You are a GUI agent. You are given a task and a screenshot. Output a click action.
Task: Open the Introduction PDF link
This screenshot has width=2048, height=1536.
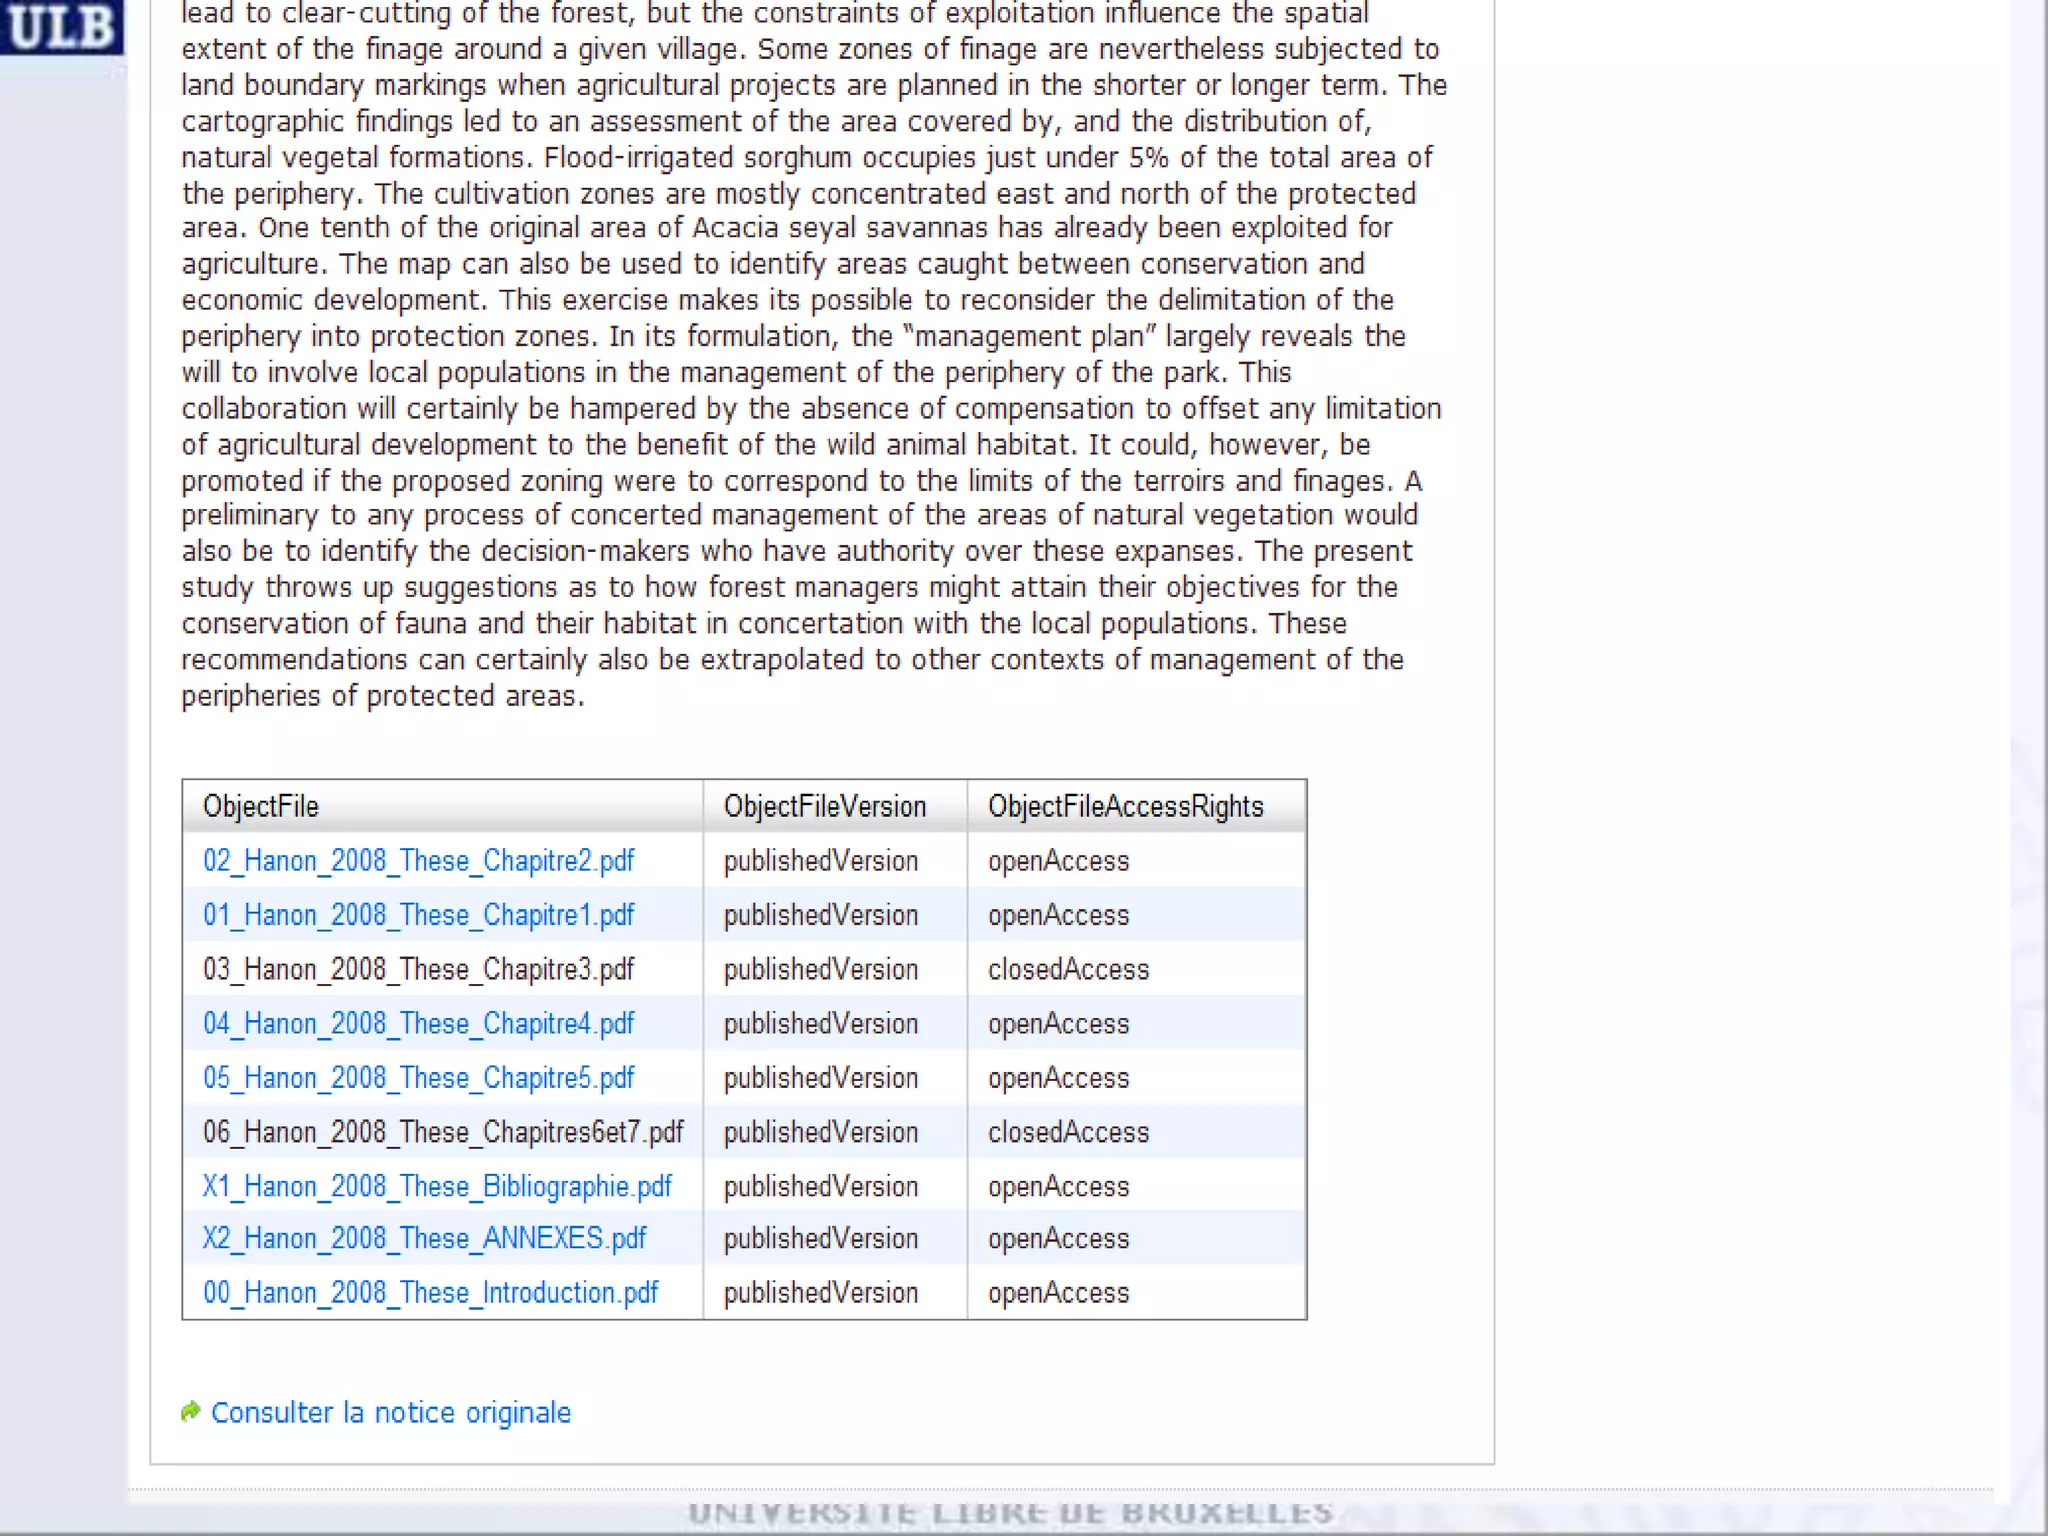430,1293
